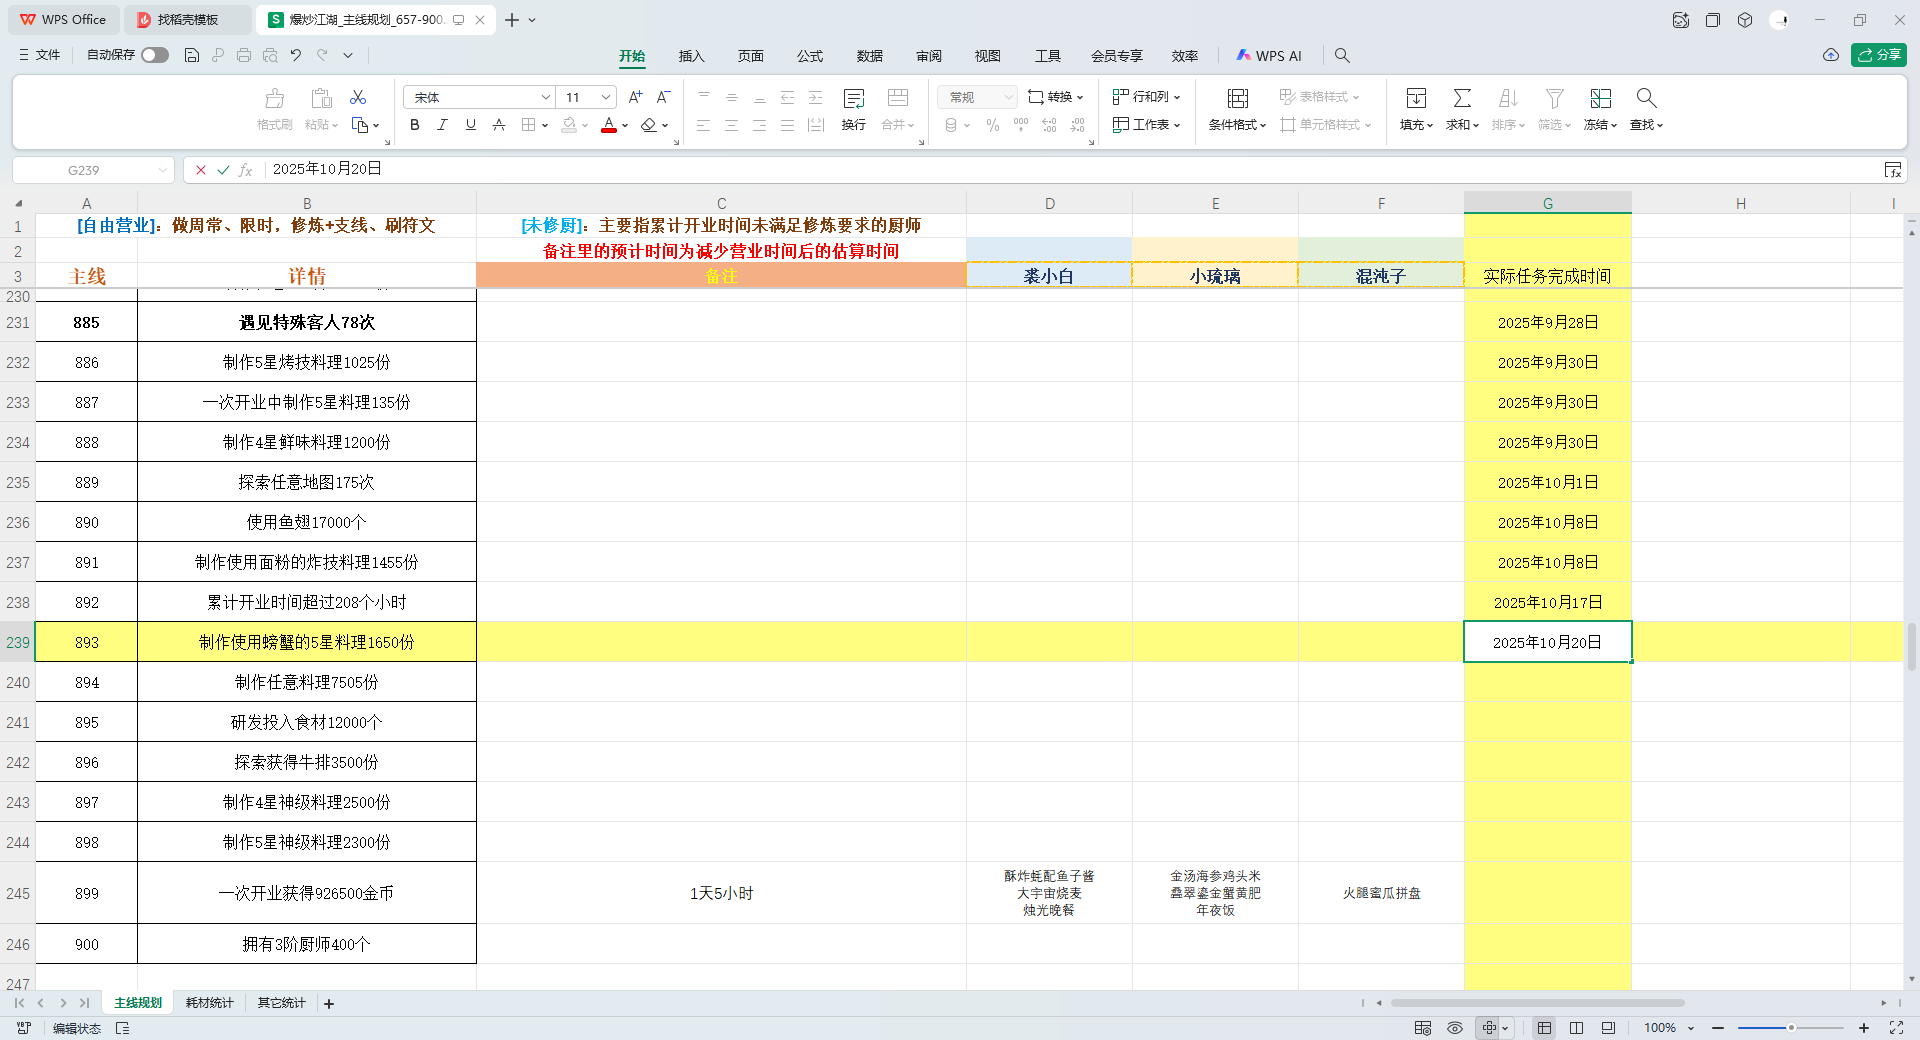This screenshot has width=1920, height=1040.
Task: Click the Wrap text (换行) icon
Action: pyautogui.click(x=853, y=98)
